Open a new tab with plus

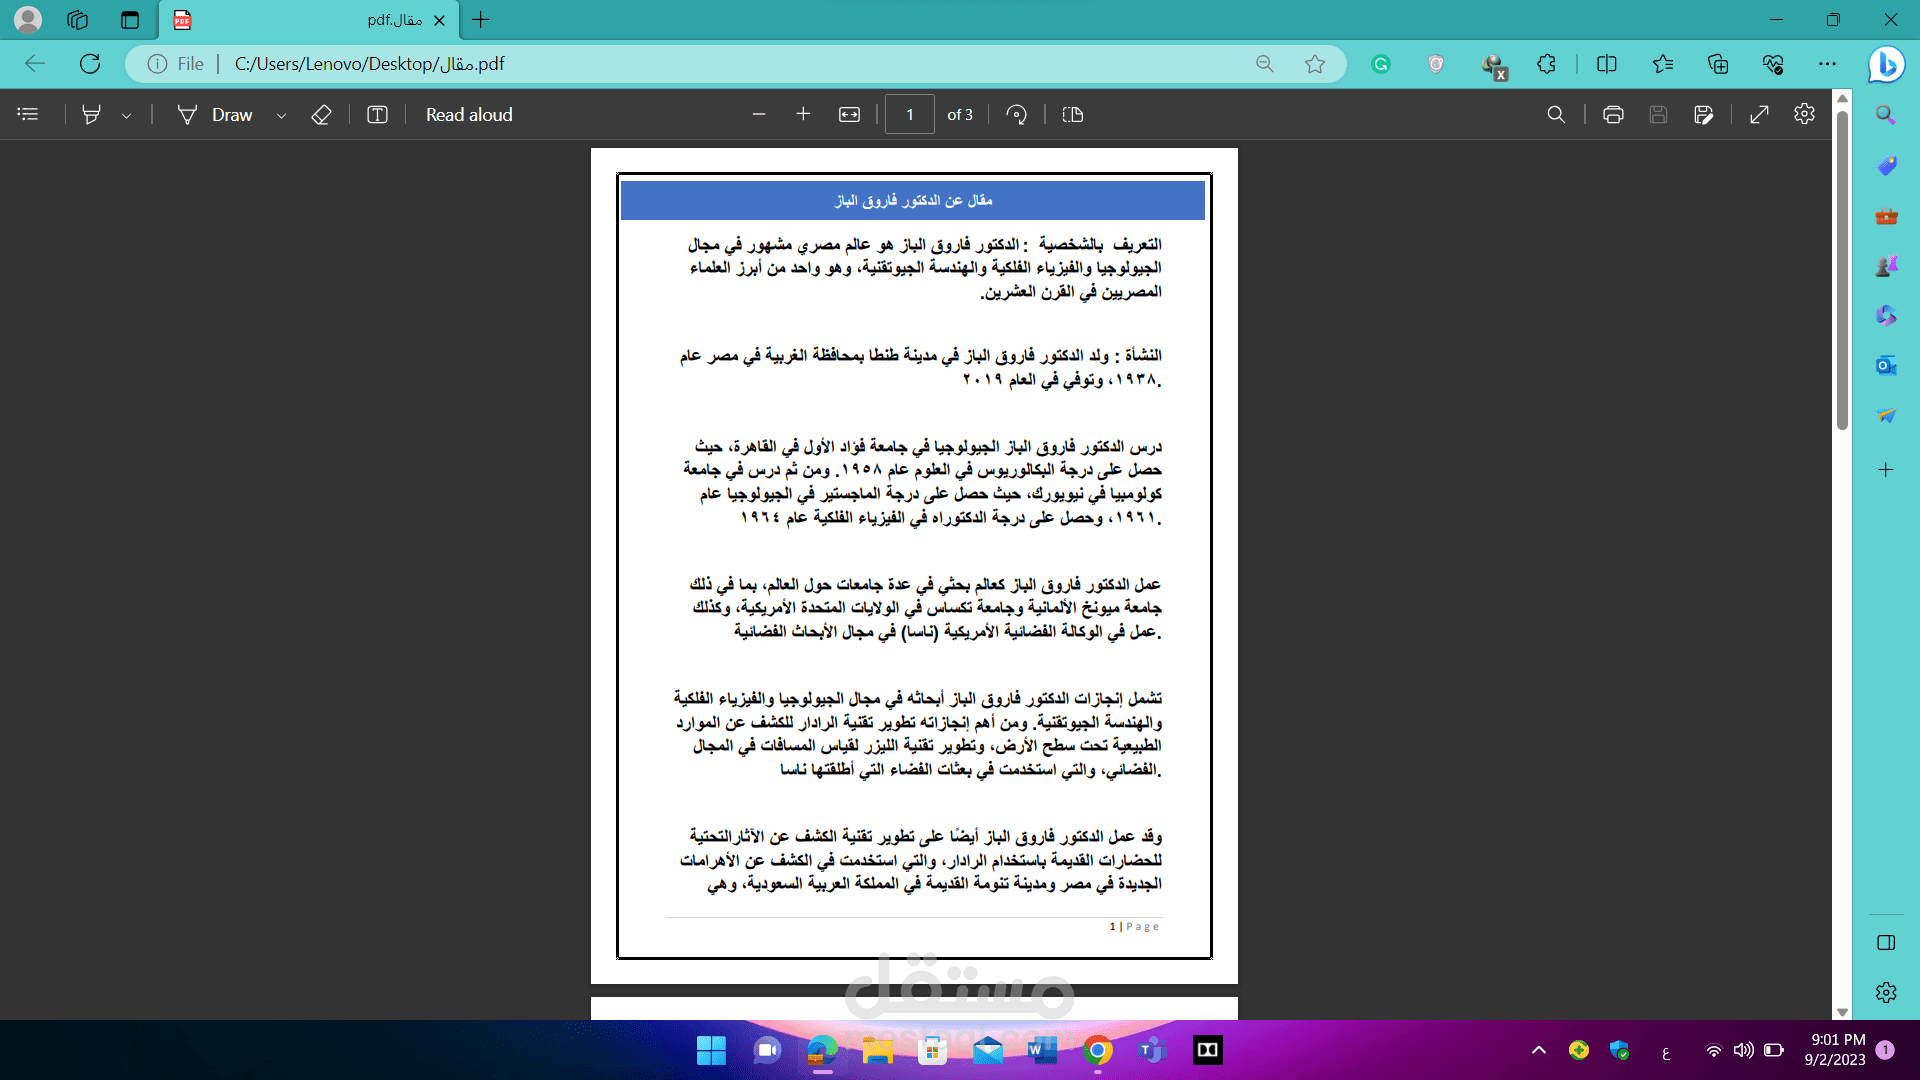point(481,19)
